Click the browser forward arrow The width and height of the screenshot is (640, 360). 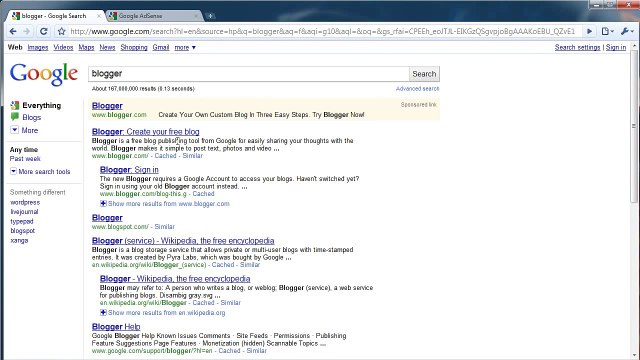coord(27,31)
